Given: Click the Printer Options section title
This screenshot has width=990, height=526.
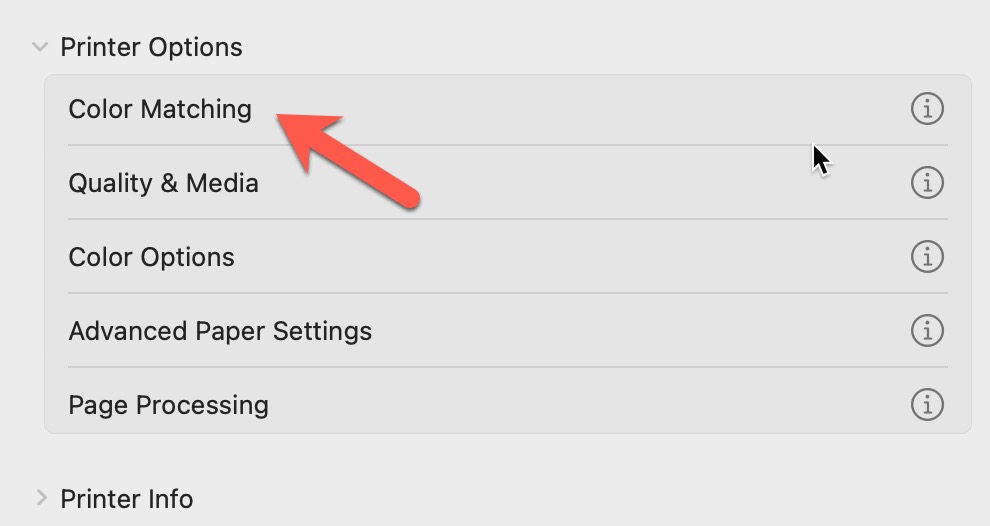Looking at the screenshot, I should pyautogui.click(x=151, y=47).
